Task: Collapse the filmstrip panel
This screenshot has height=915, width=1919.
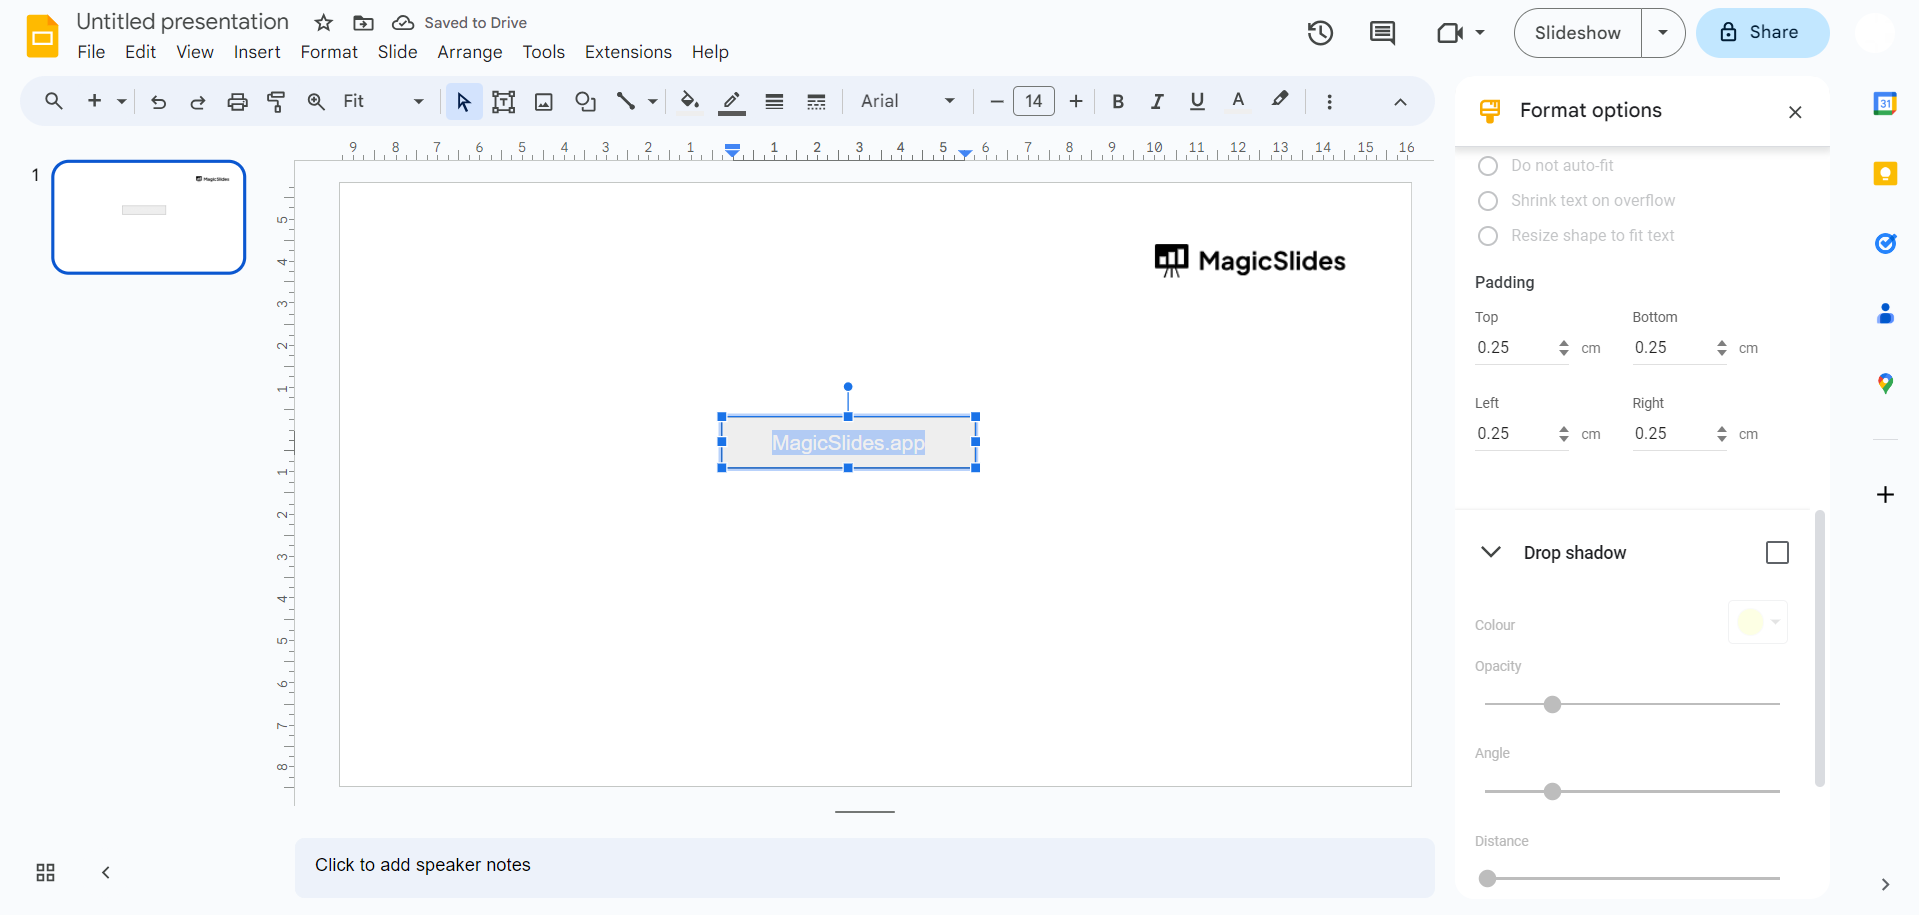Action: tap(106, 873)
